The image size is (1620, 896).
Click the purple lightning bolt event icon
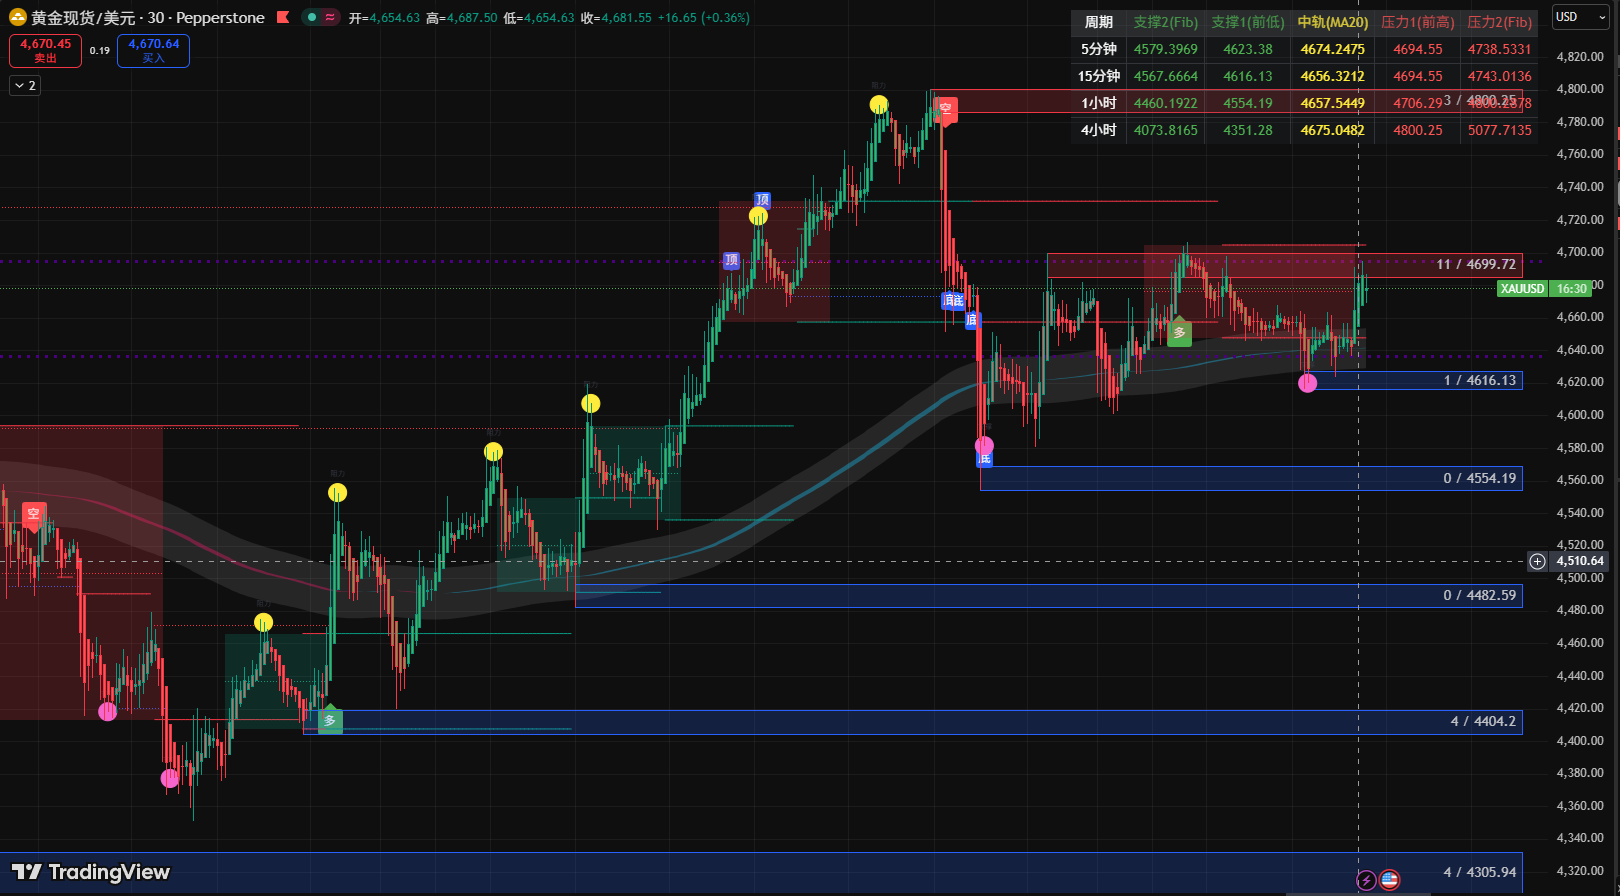(x=1366, y=880)
